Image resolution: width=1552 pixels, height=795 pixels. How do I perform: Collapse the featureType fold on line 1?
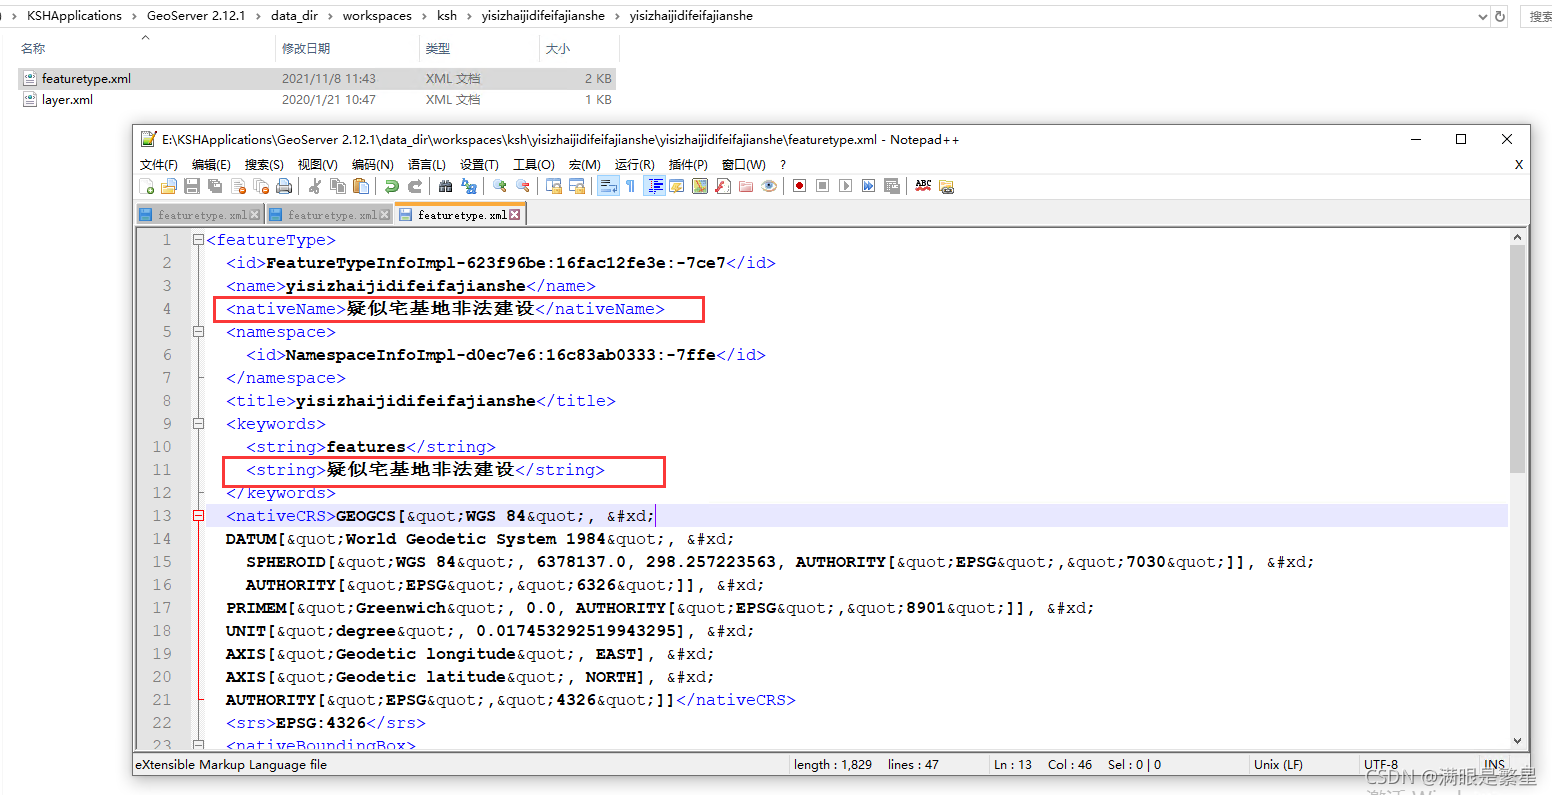pyautogui.click(x=198, y=240)
